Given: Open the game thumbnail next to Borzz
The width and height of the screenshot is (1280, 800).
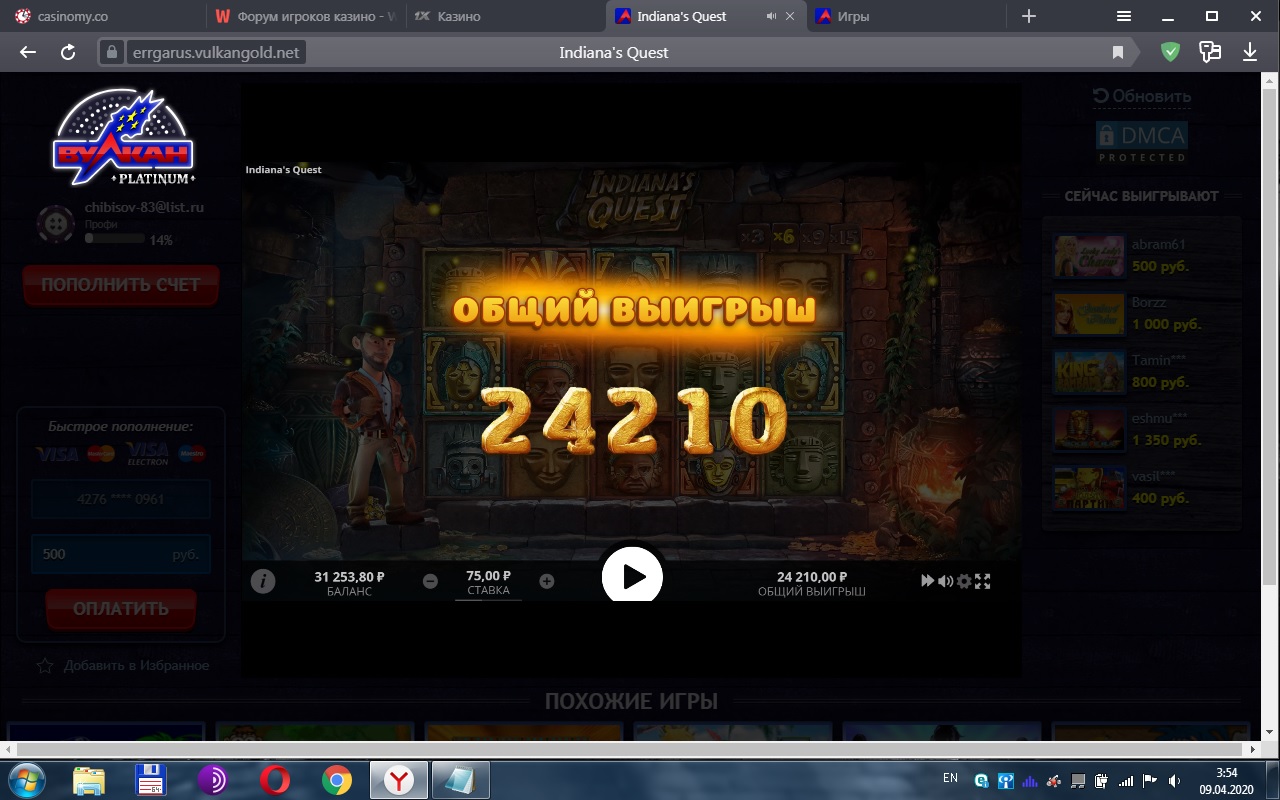Looking at the screenshot, I should coord(1089,314).
